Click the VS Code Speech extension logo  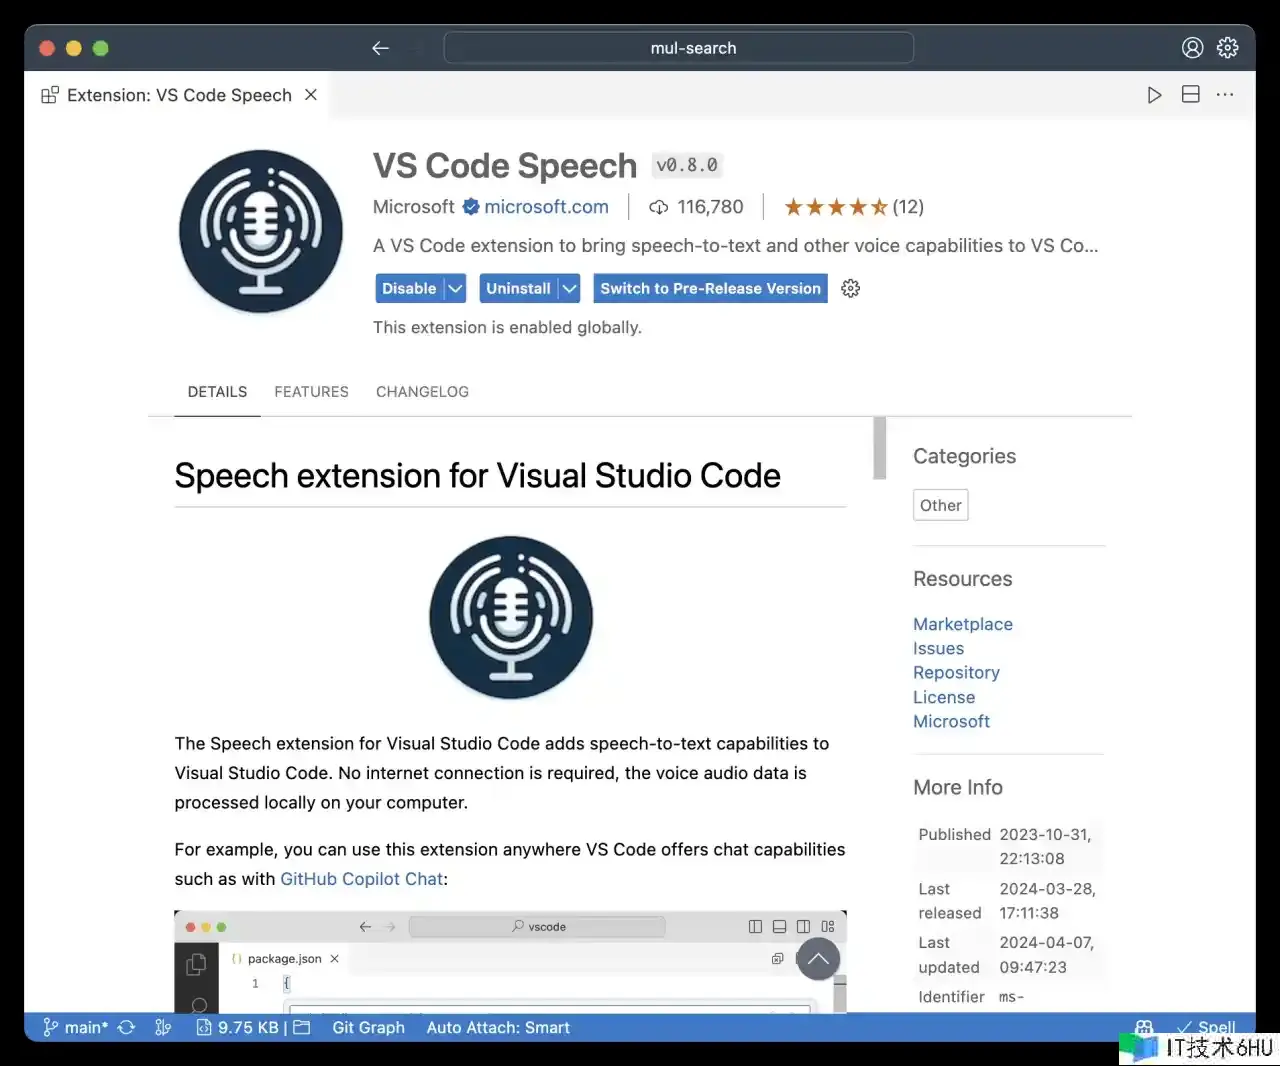pyautogui.click(x=261, y=231)
